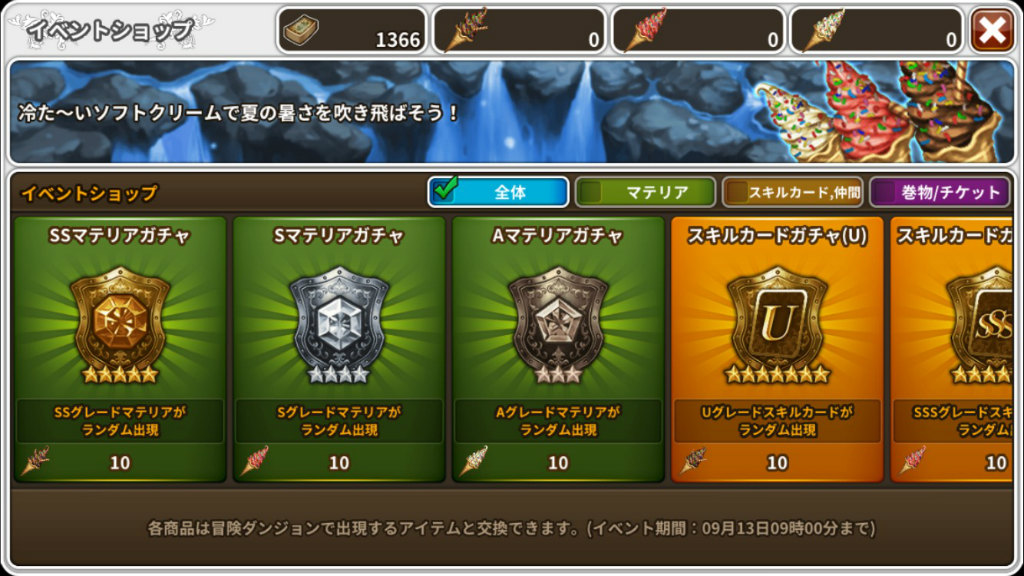Click the SSS skill card gacha emblem
The height and width of the screenshot is (576, 1024).
pyautogui.click(x=980, y=324)
